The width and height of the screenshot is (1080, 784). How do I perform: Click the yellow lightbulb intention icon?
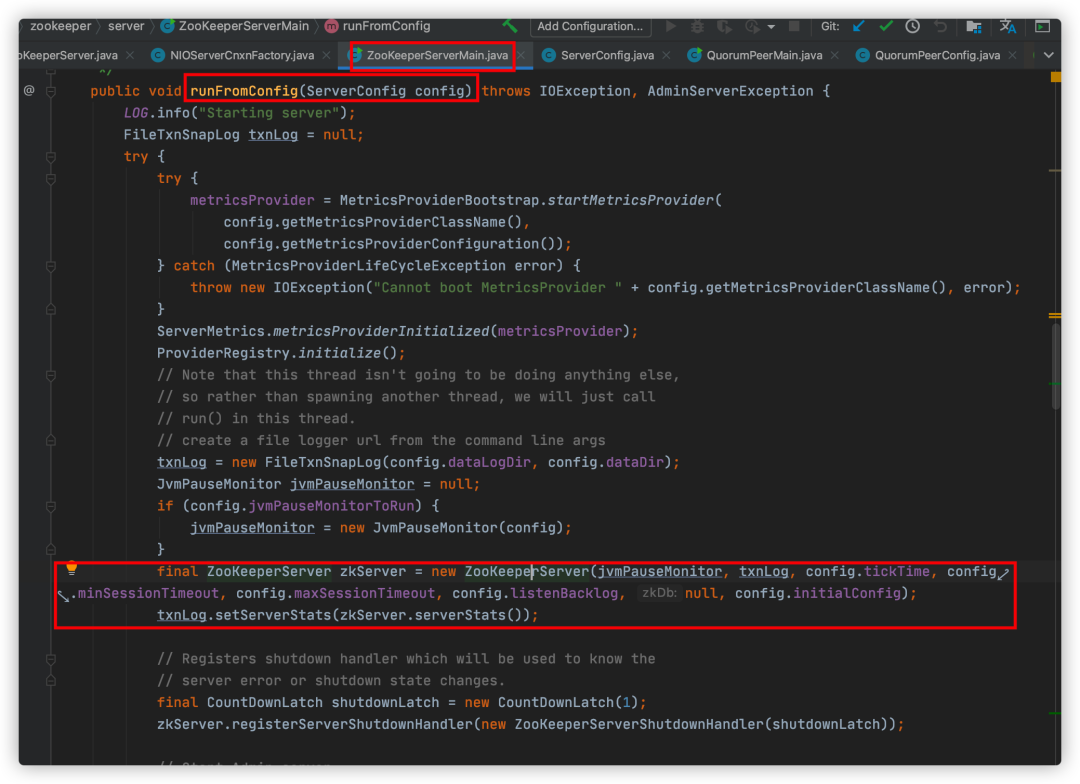pos(72,569)
